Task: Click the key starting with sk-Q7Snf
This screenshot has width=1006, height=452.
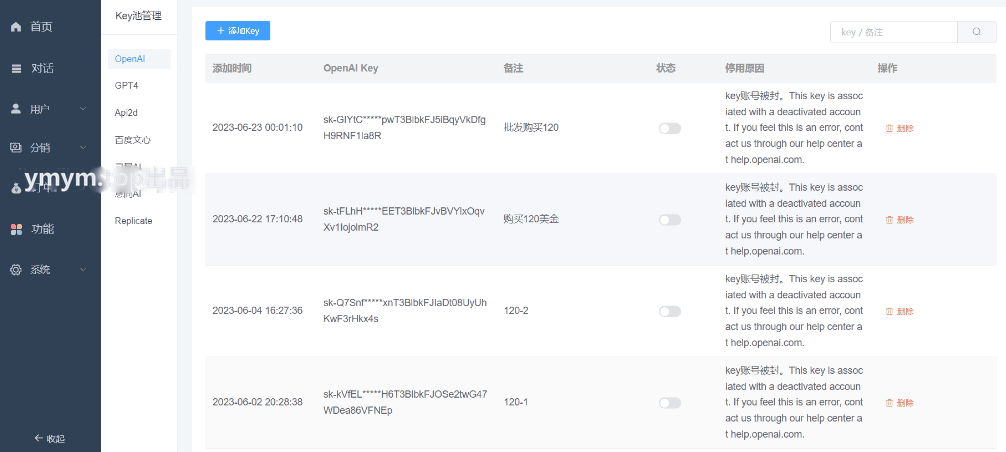Action: tap(405, 311)
